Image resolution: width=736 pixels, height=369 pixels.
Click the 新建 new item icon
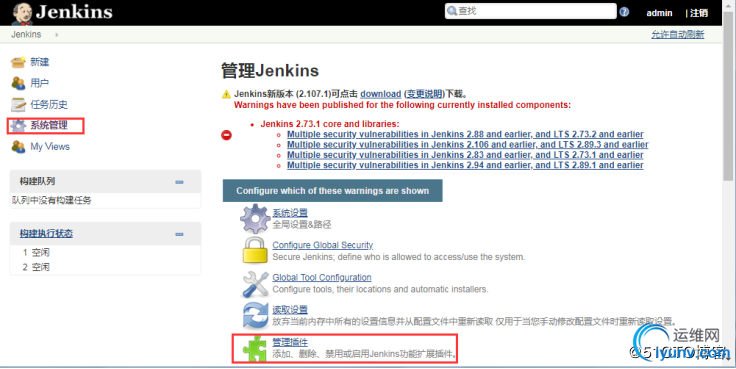[18, 62]
